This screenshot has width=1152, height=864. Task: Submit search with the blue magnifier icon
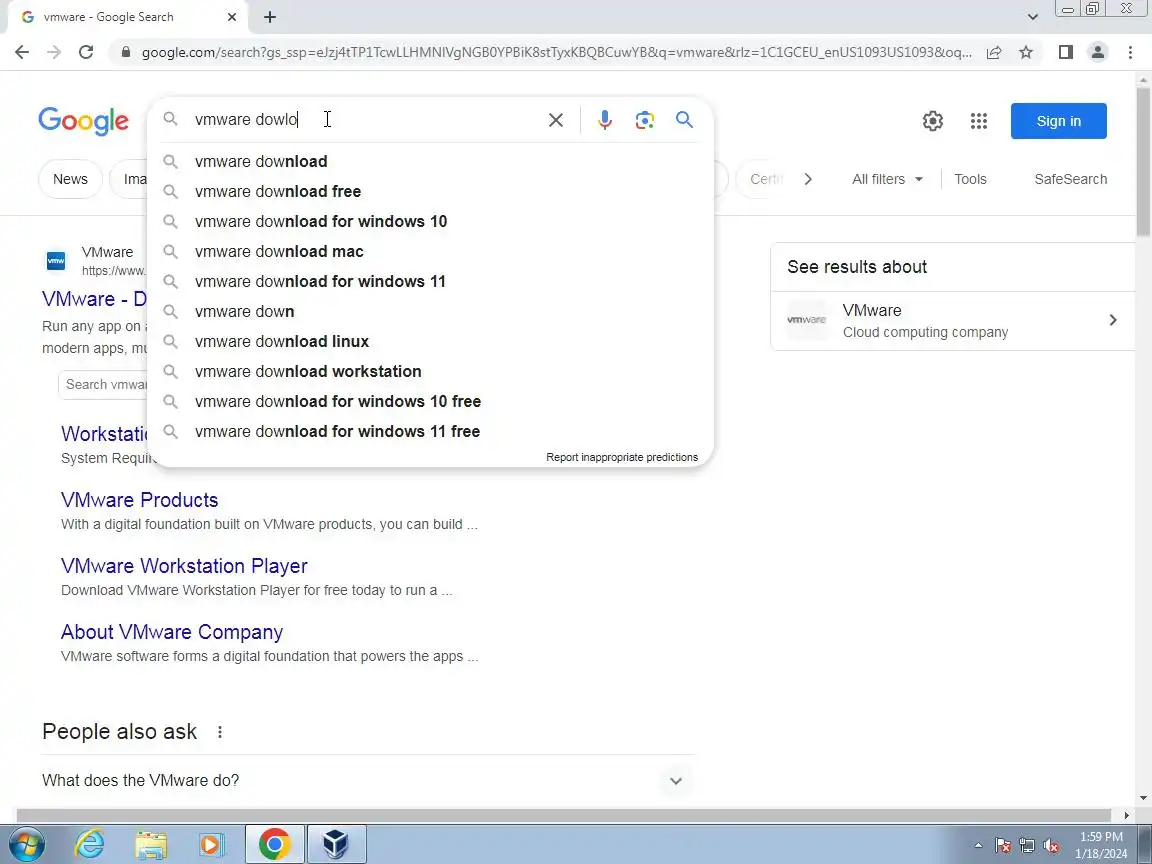(x=685, y=120)
